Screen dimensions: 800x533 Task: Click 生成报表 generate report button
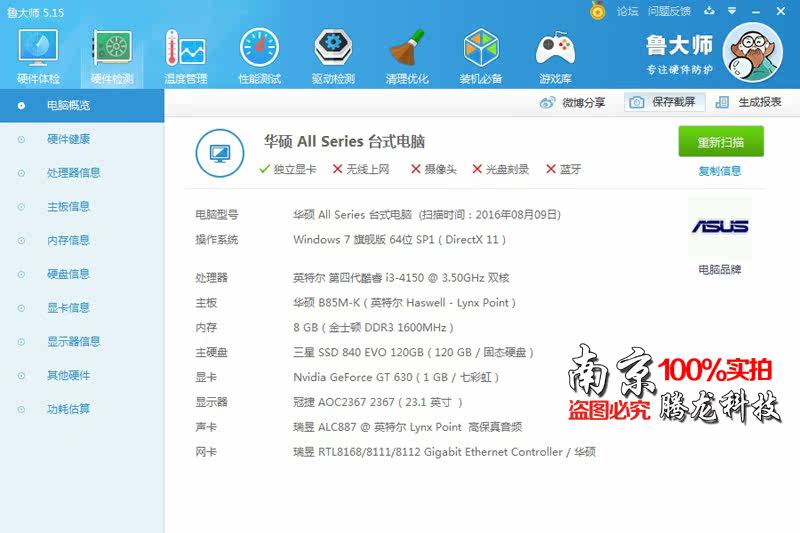(748, 103)
